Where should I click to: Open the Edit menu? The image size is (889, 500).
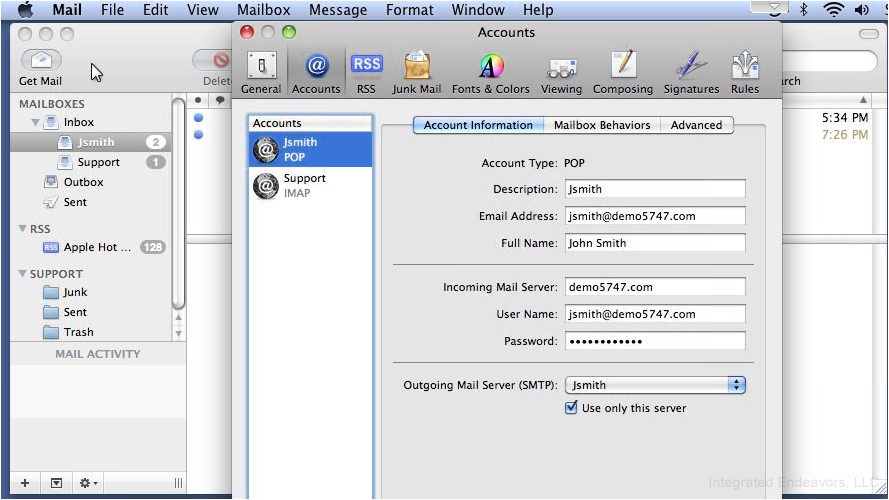tap(155, 10)
